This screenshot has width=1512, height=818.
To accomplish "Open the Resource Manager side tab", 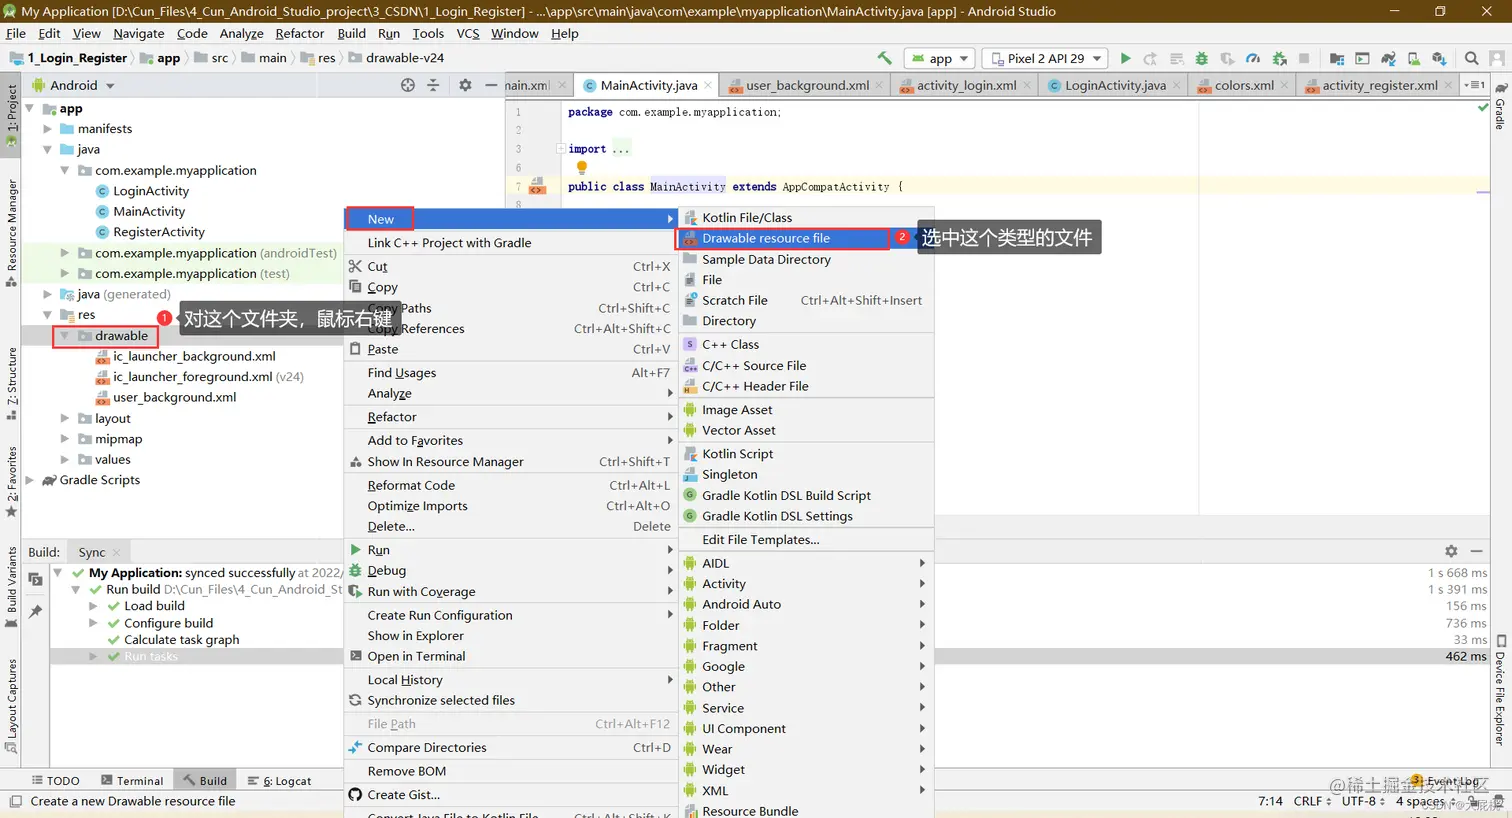I will (x=12, y=233).
